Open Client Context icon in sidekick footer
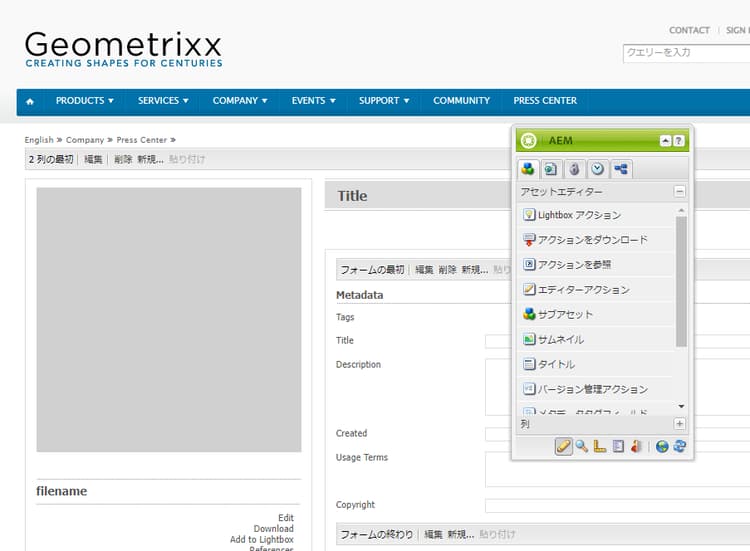The image size is (750, 551). (636, 446)
